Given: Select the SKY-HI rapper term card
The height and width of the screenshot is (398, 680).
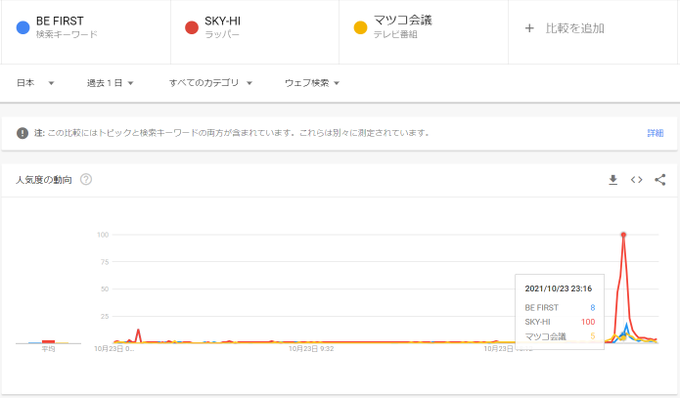Looking at the screenshot, I should pos(255,32).
